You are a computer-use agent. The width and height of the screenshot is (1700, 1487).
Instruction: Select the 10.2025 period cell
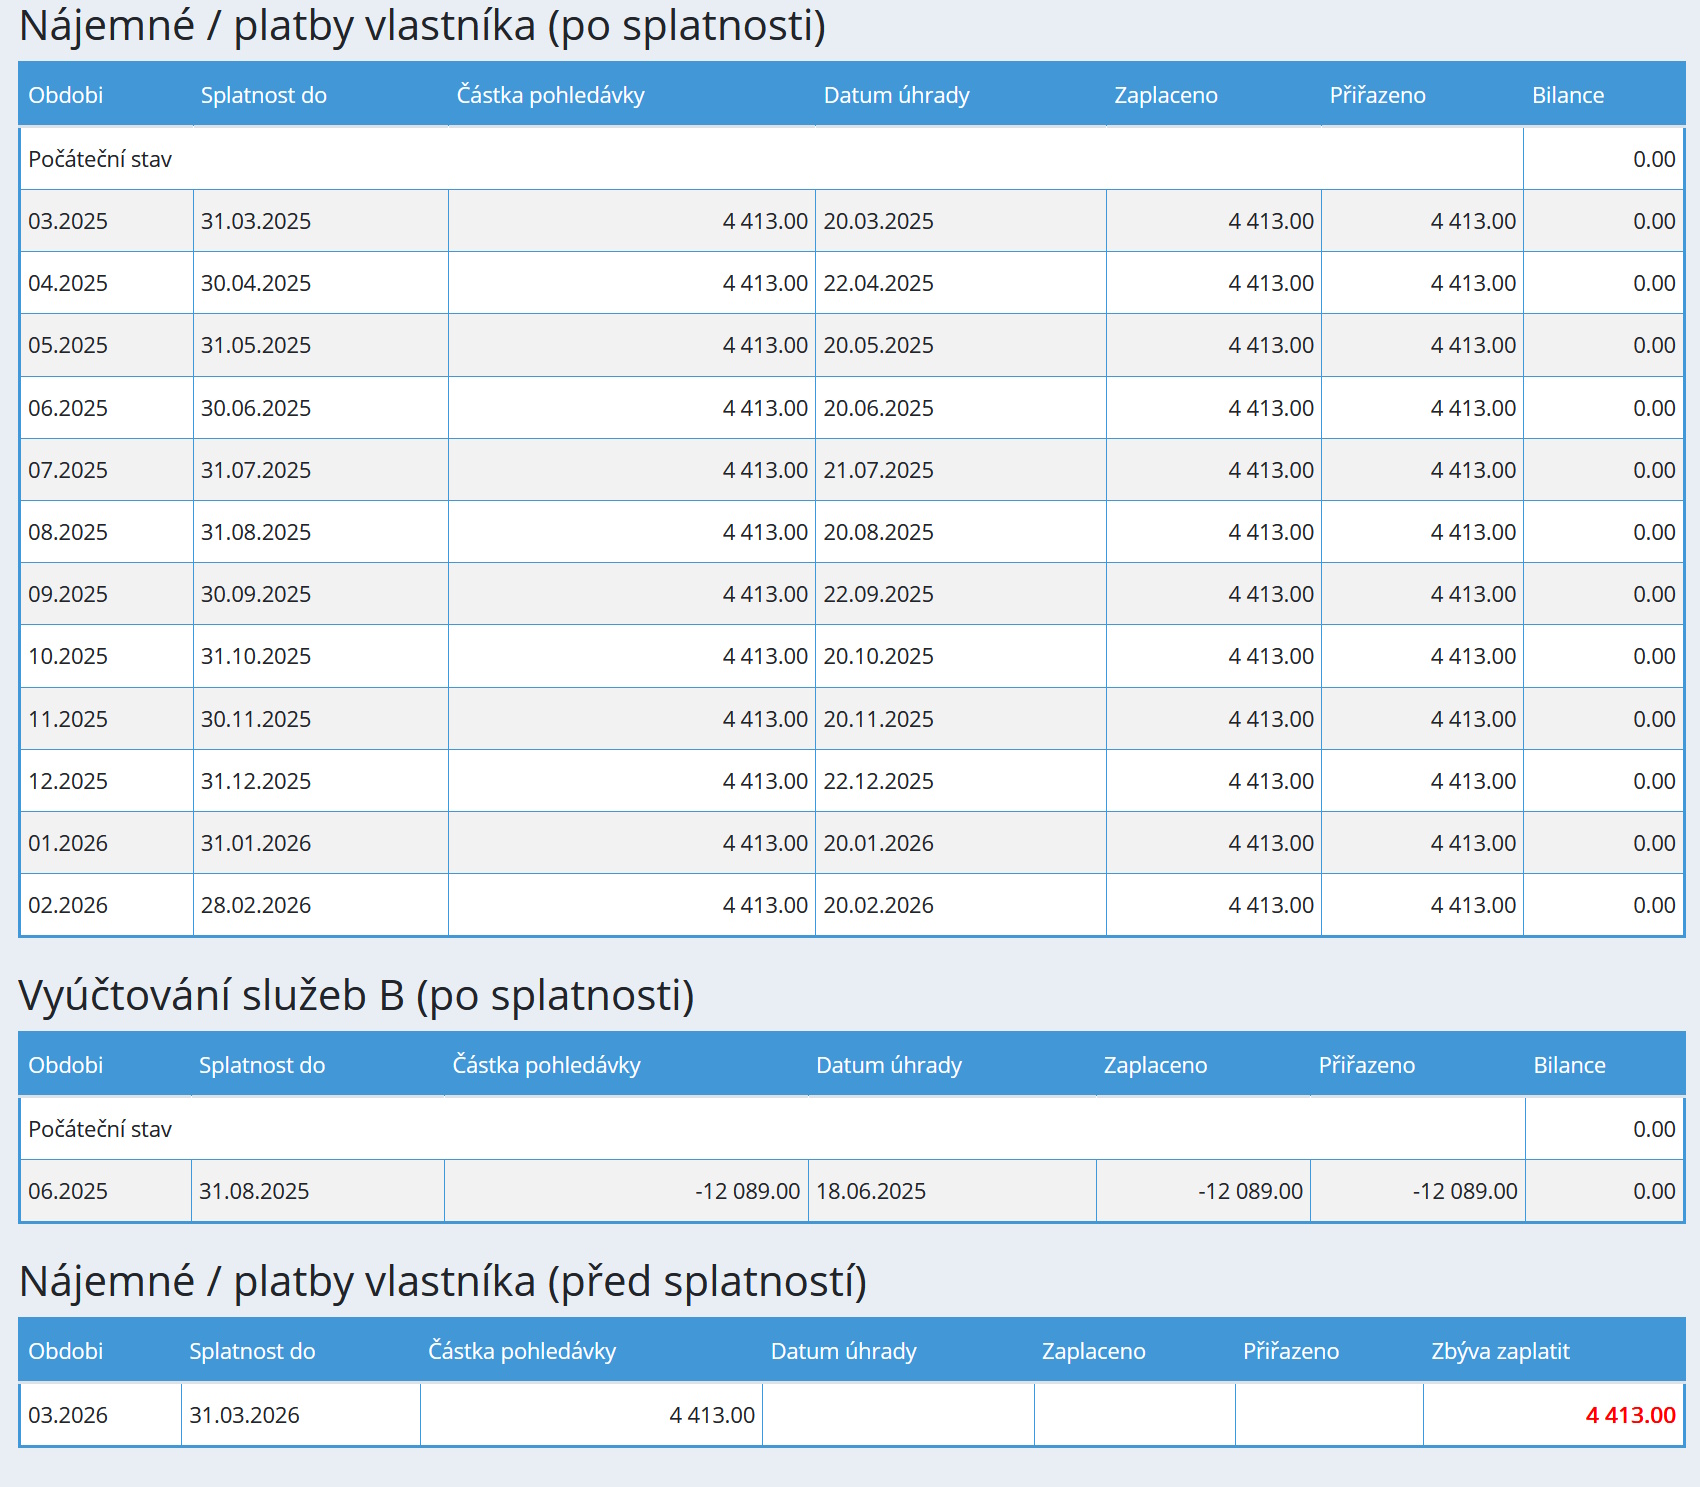pyautogui.click(x=68, y=656)
